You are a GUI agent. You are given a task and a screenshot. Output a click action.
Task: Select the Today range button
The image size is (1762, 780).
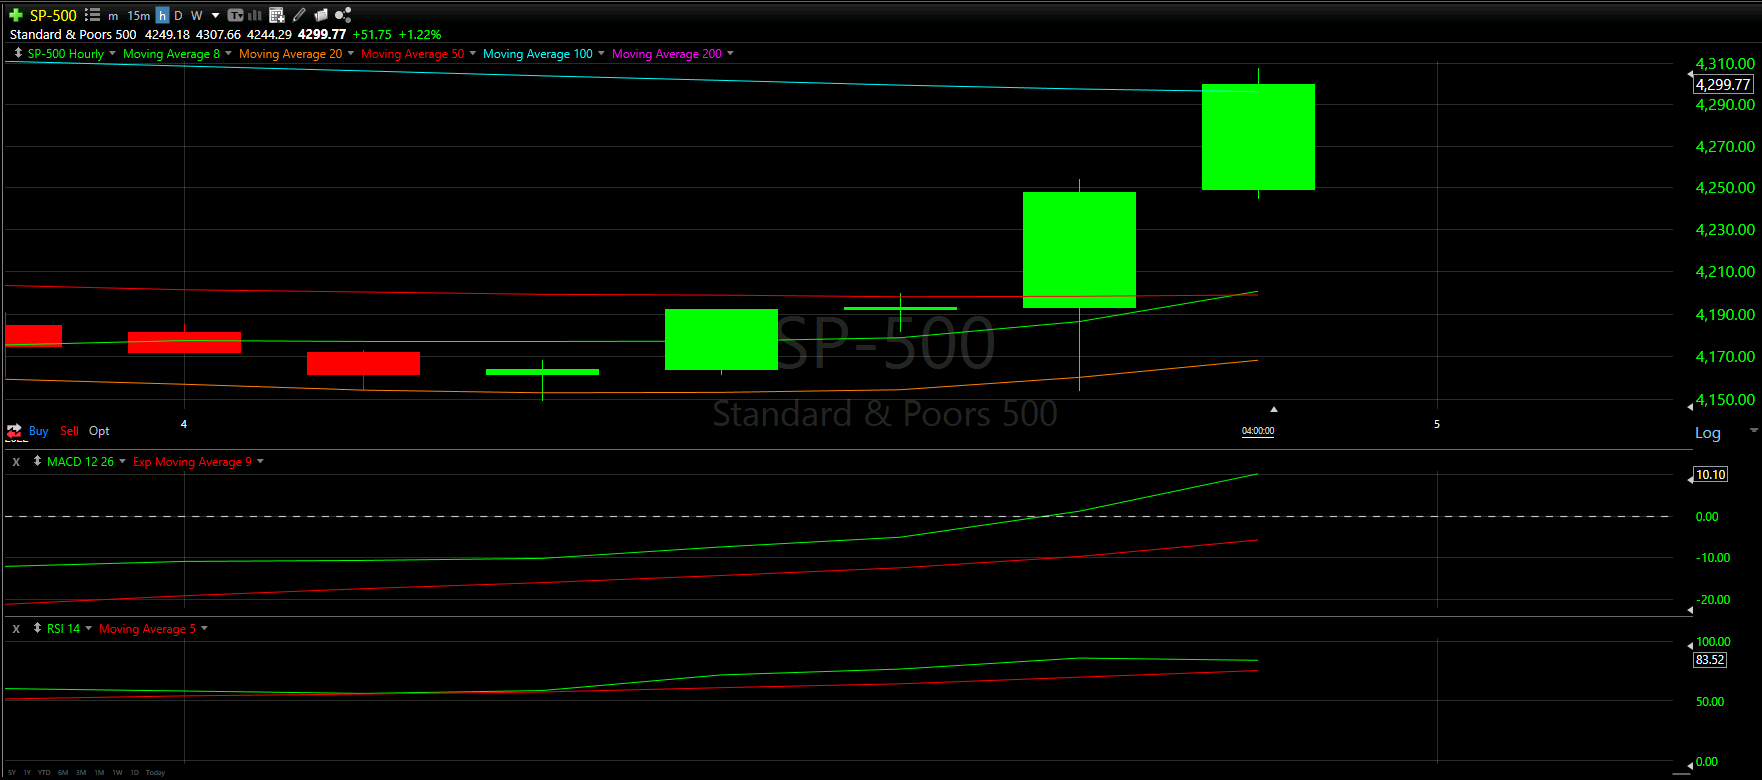click(155, 773)
